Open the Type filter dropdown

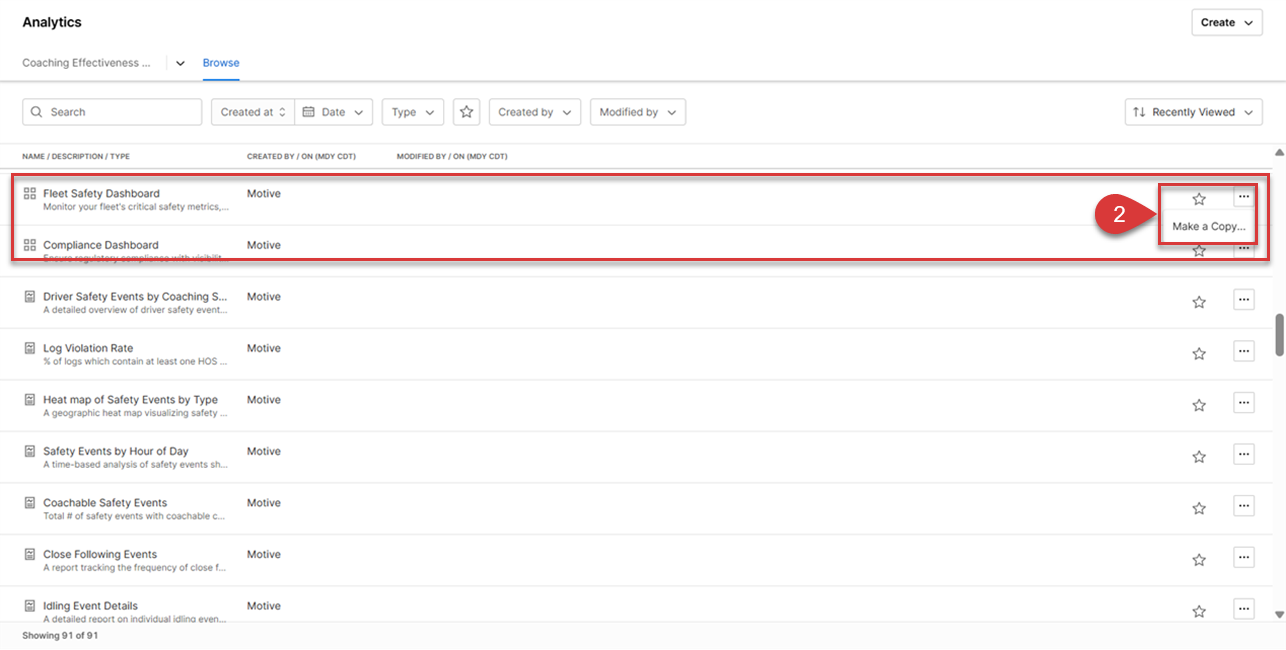(x=412, y=111)
